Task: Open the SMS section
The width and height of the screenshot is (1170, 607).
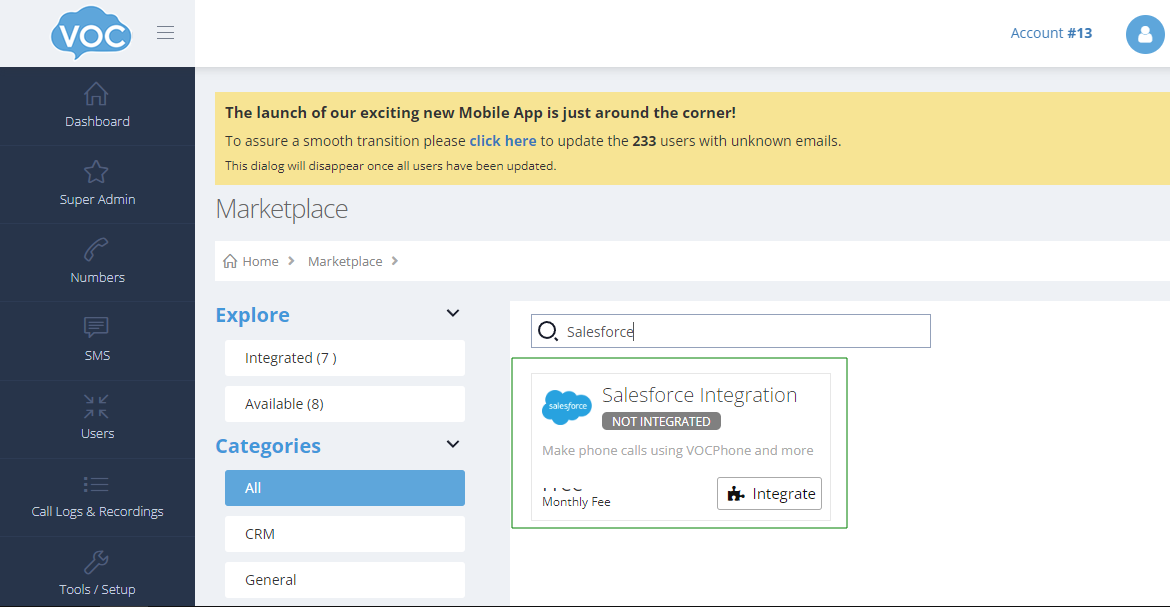Action: [x=97, y=328]
